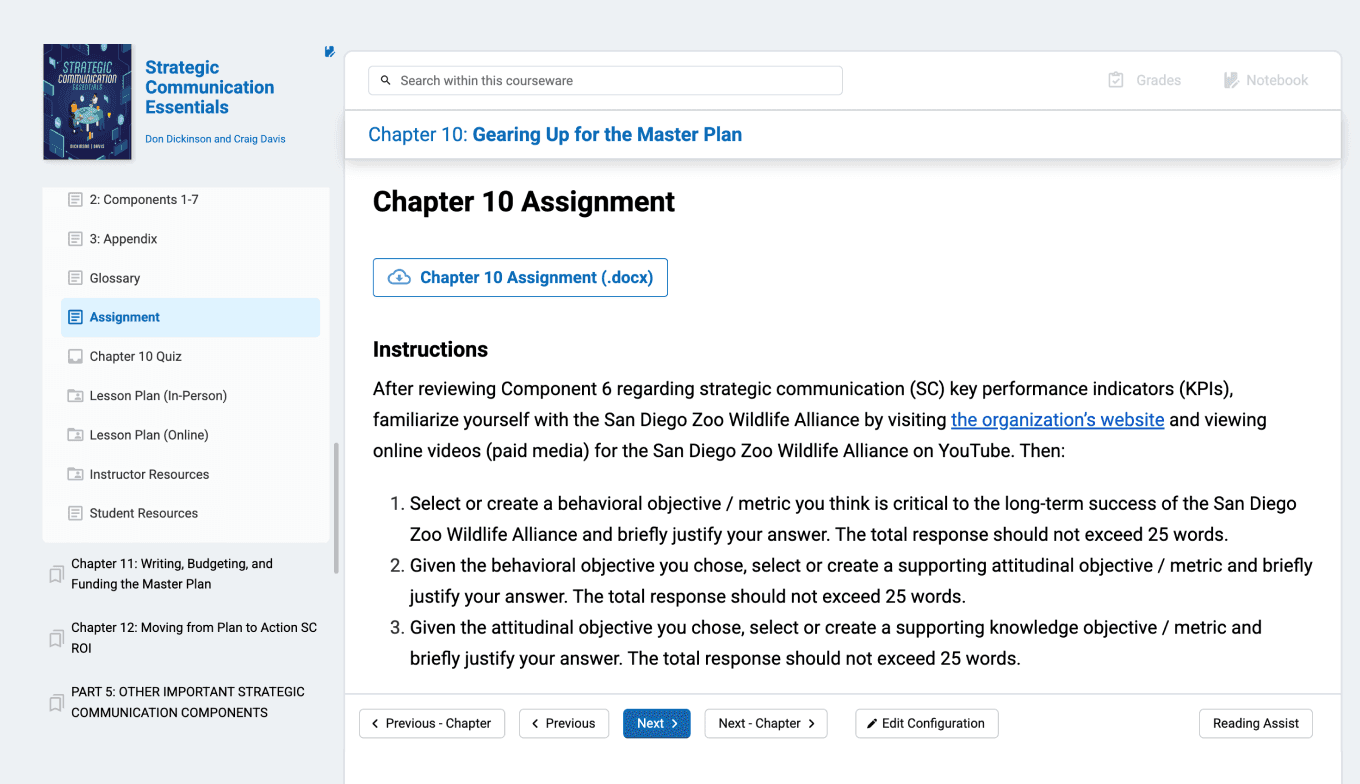
Task: Click the cloud download icon
Action: pyautogui.click(x=399, y=278)
